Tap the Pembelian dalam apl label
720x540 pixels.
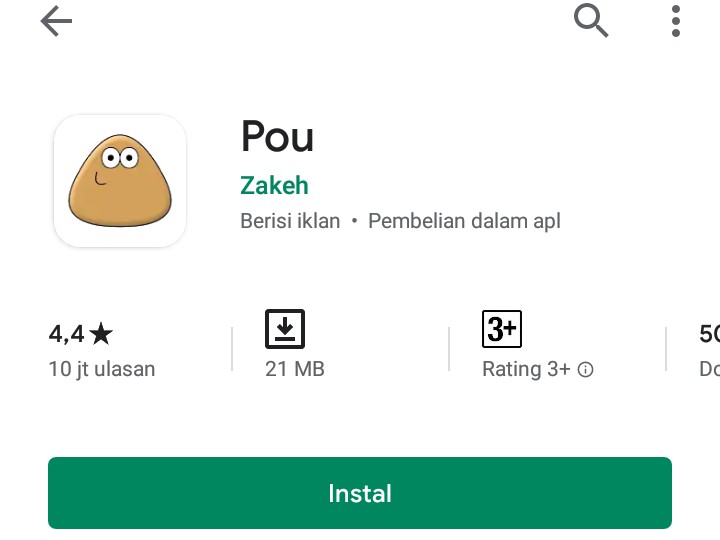point(464,221)
